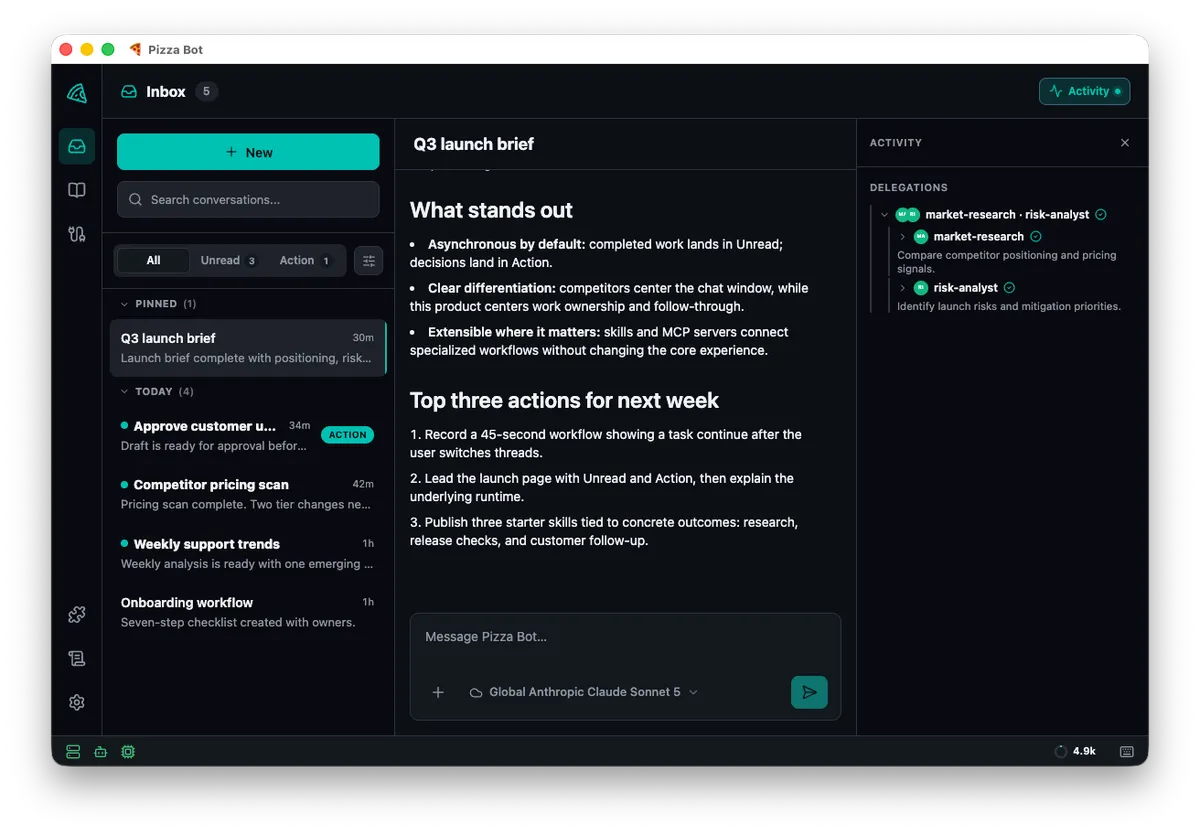Click Top three actions for next week heading

pyautogui.click(x=564, y=400)
